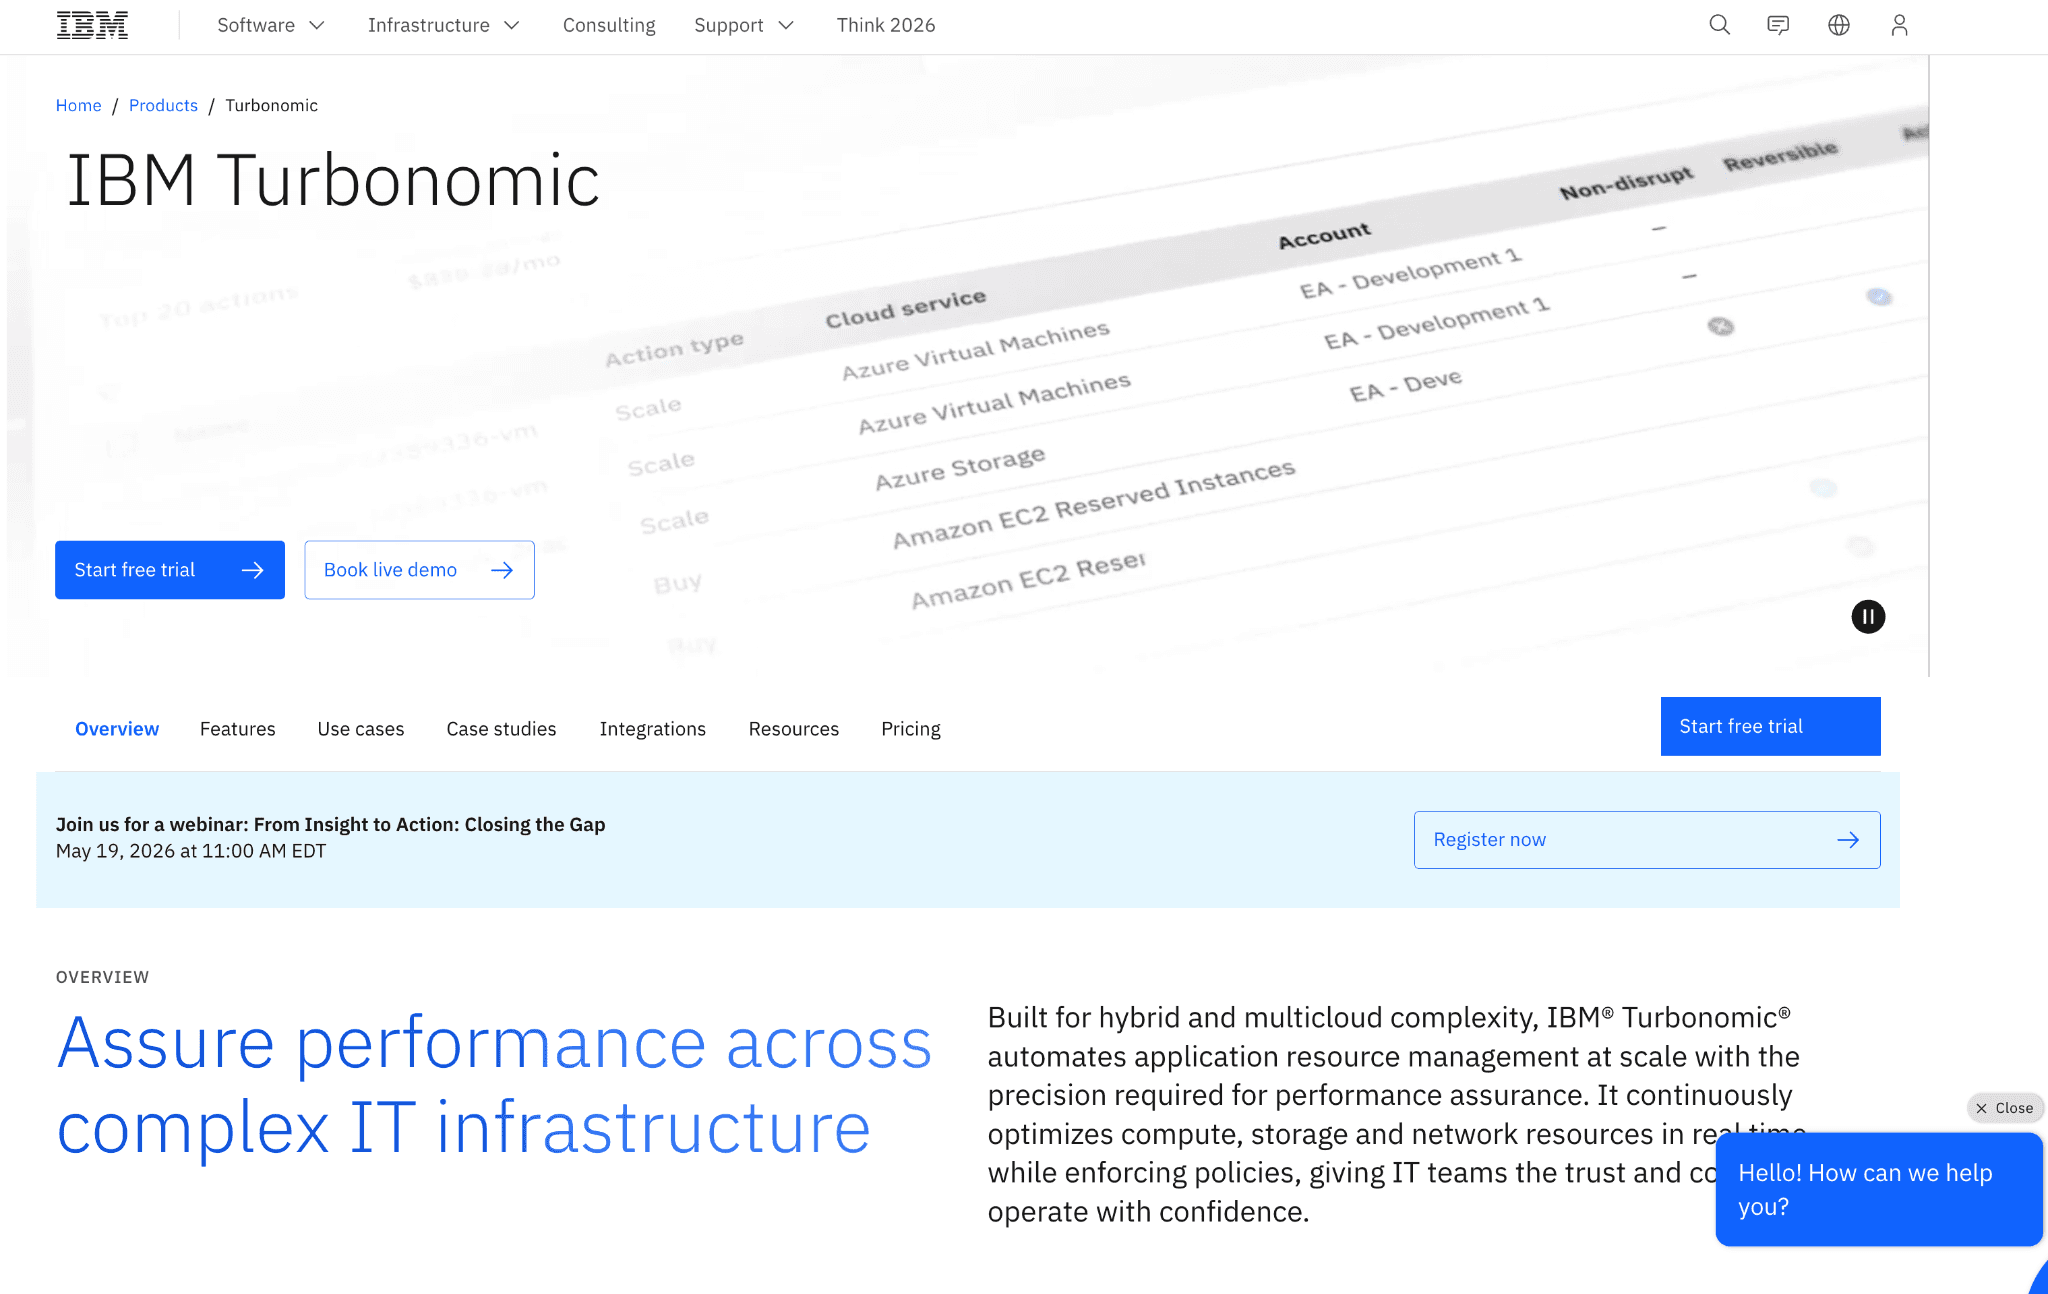Click the Turbonomic breadcrumb text
The height and width of the screenshot is (1294, 2048).
point(271,105)
